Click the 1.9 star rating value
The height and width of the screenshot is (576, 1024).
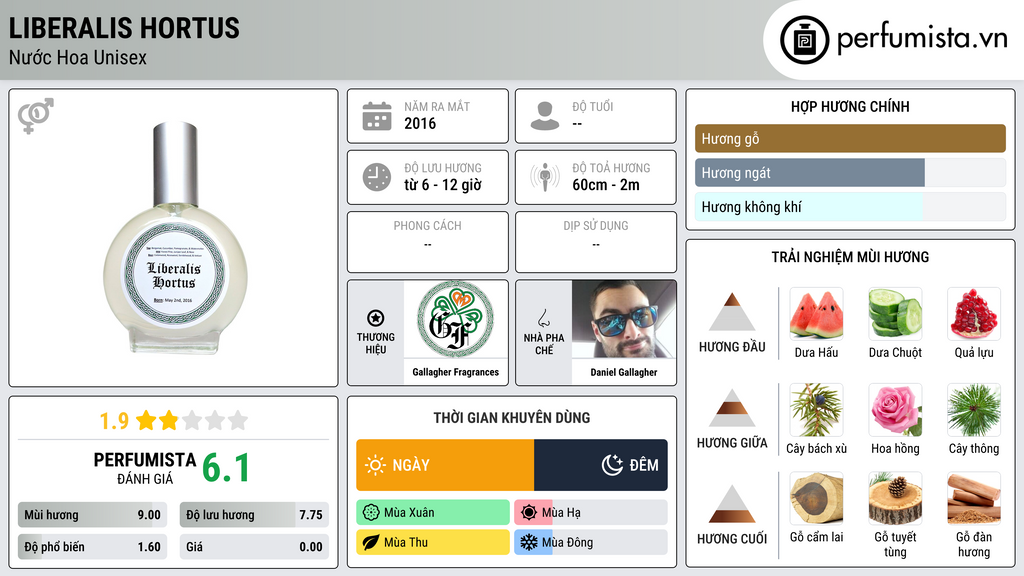coord(114,421)
